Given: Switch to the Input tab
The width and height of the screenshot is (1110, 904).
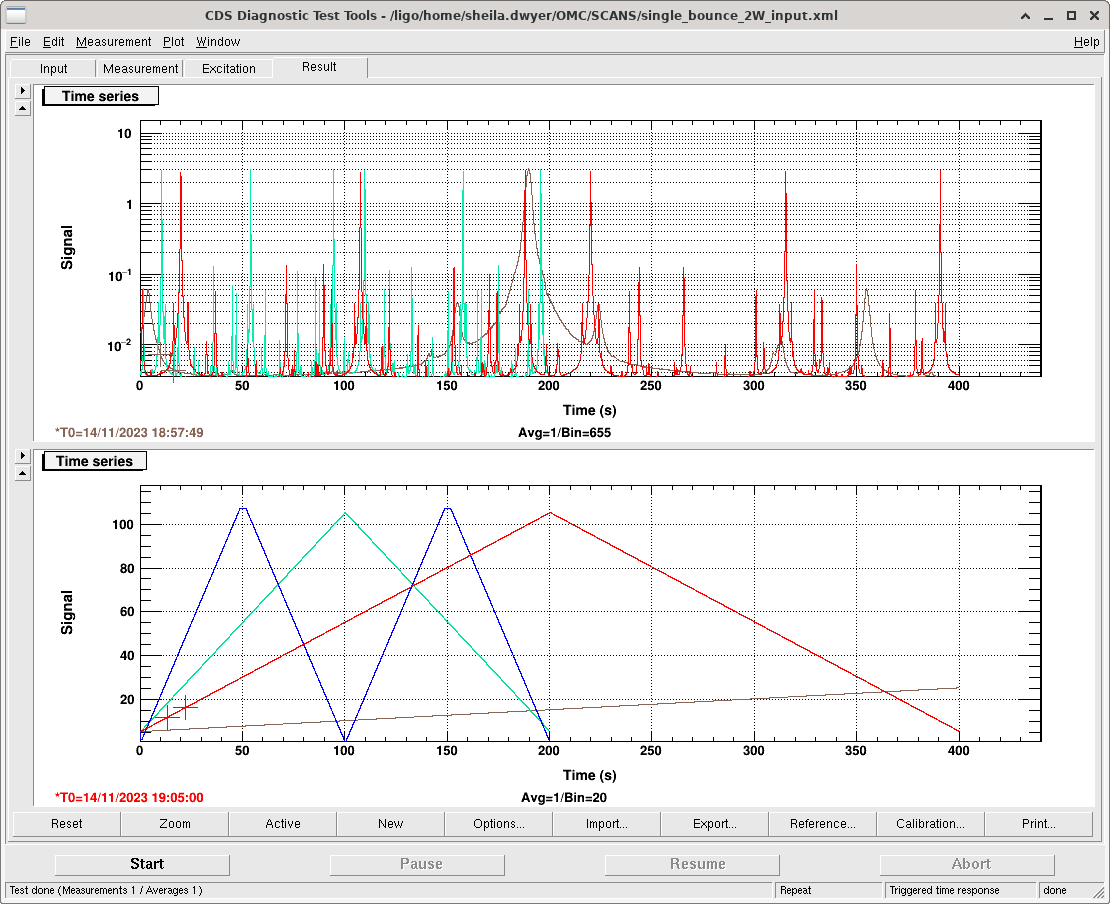Looking at the screenshot, I should pos(54,69).
